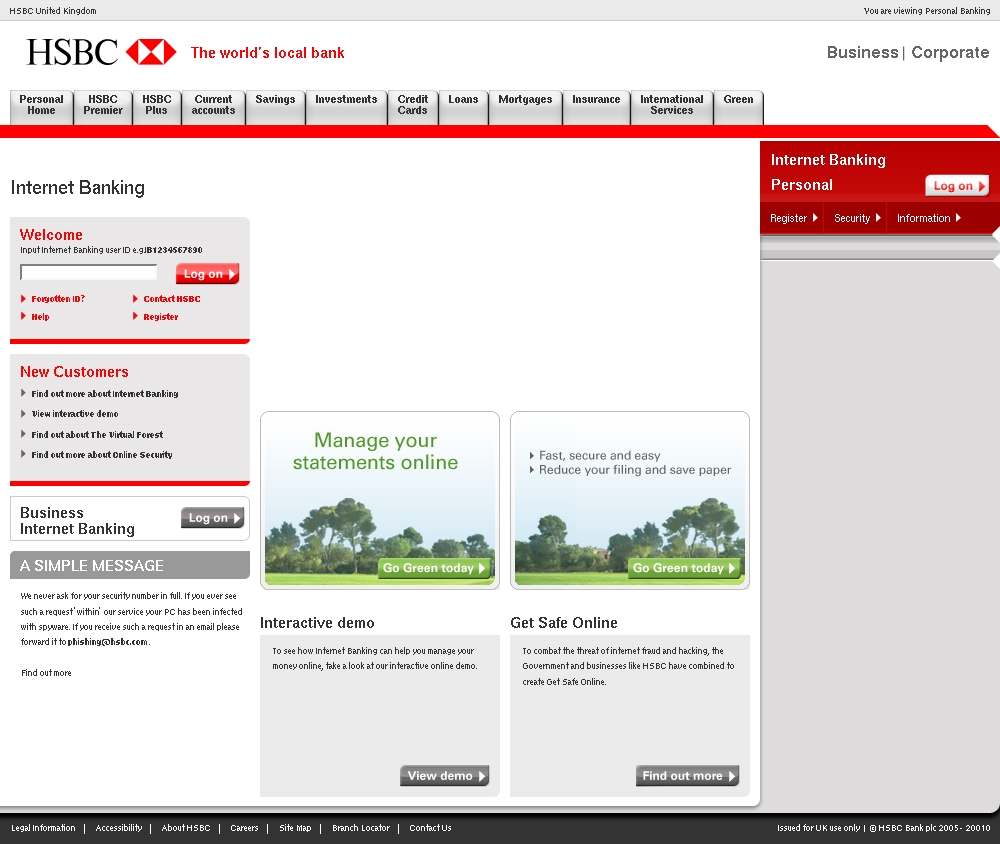This screenshot has height=844, width=1000.
Task: Click the Forgotten ID? link
Action: (57, 299)
